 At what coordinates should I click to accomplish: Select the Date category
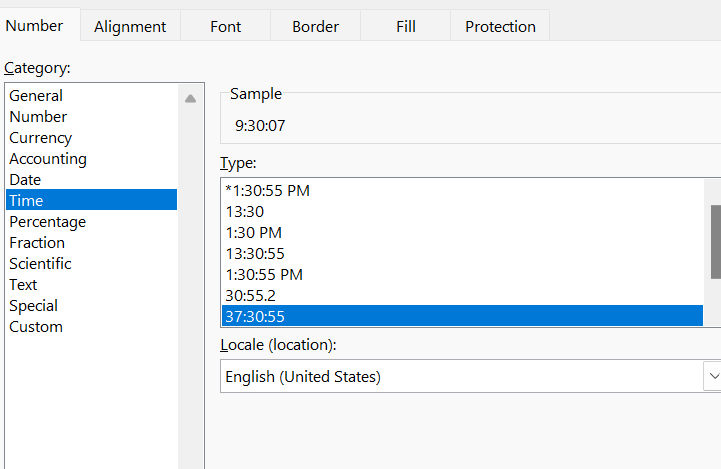92,179
